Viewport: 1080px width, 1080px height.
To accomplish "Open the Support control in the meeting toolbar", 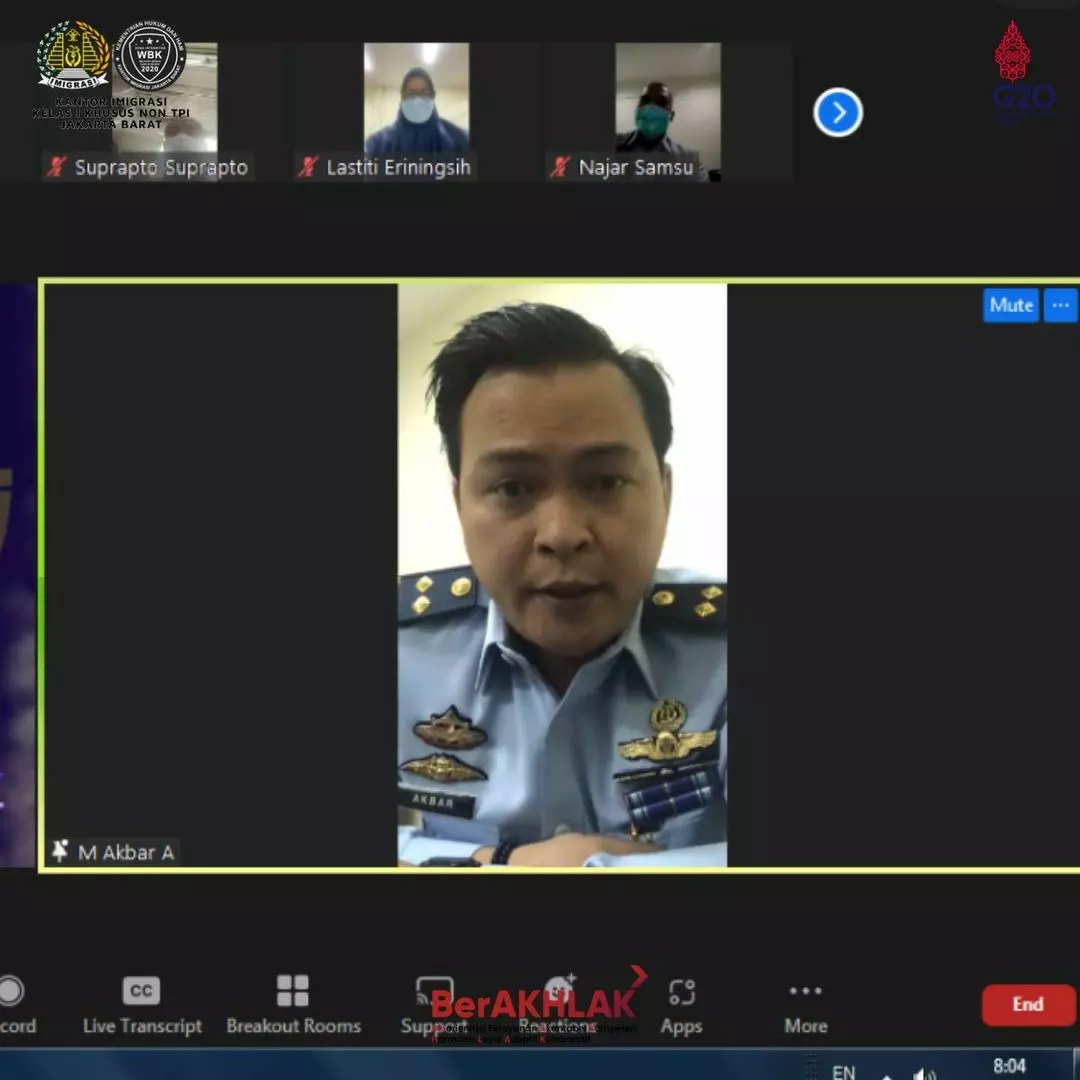I will 434,1005.
